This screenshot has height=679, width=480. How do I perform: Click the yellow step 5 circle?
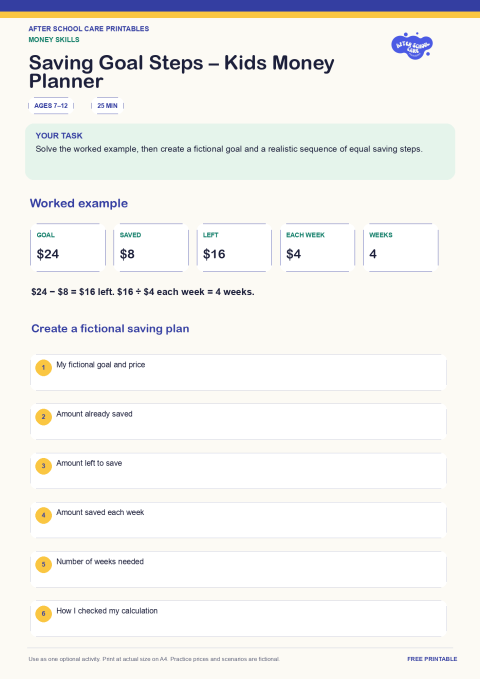(x=43, y=564)
